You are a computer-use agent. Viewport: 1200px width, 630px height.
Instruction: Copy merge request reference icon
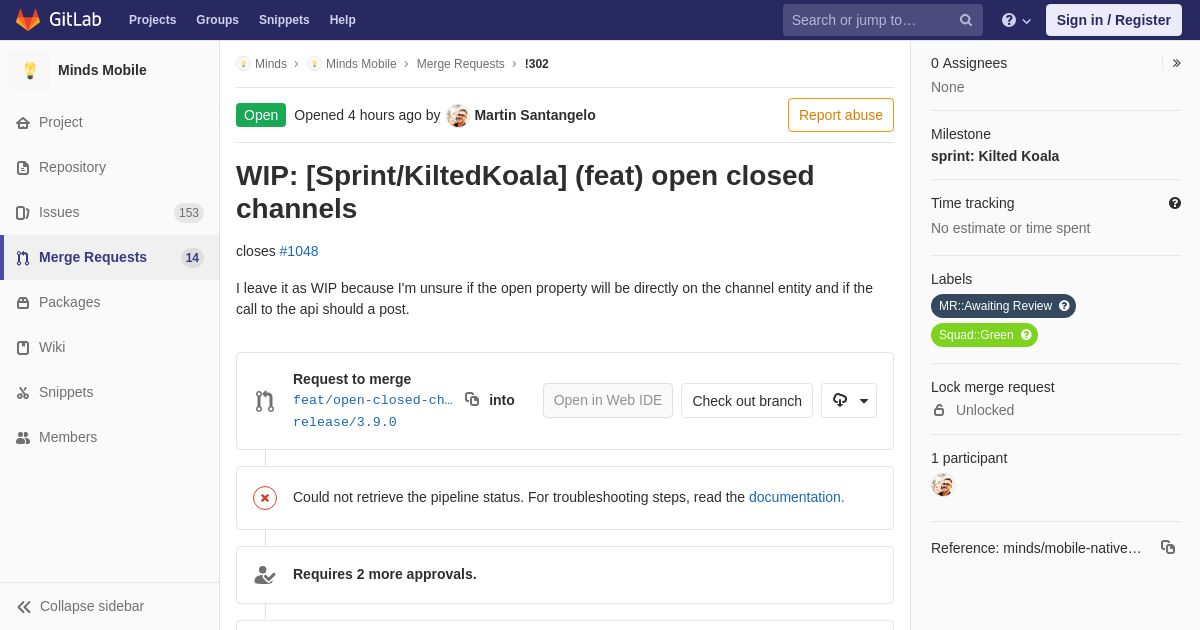point(1168,547)
